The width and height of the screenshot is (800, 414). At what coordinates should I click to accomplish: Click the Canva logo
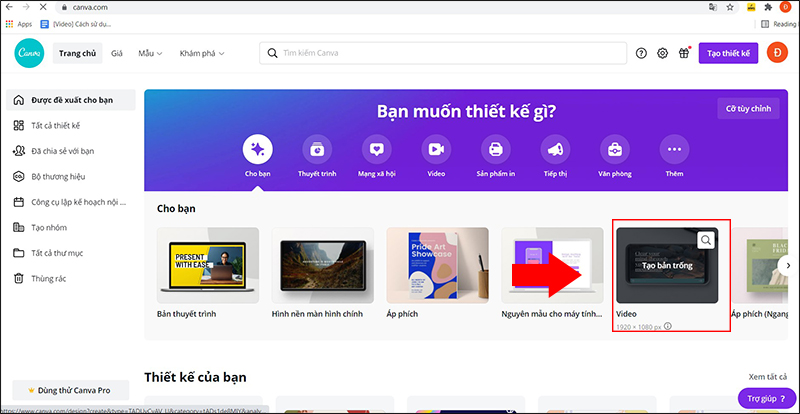[x=29, y=53]
